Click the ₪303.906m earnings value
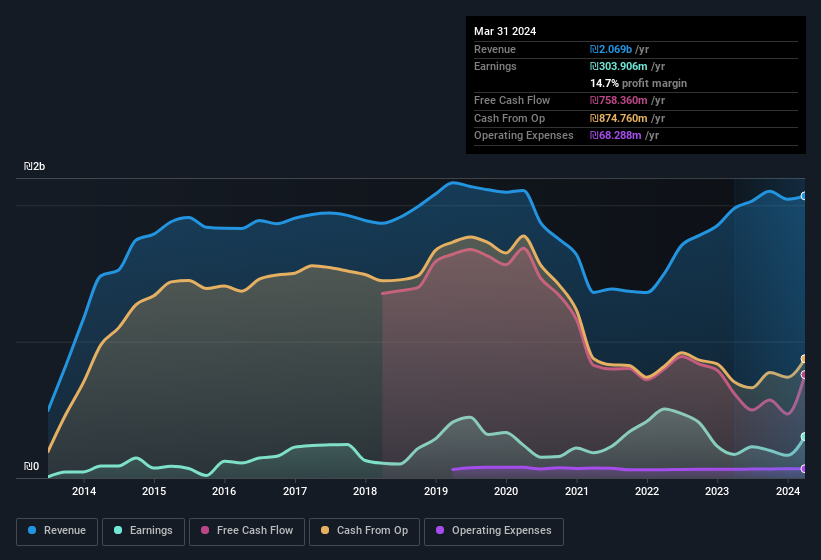This screenshot has height=560, width=821. (x=618, y=66)
